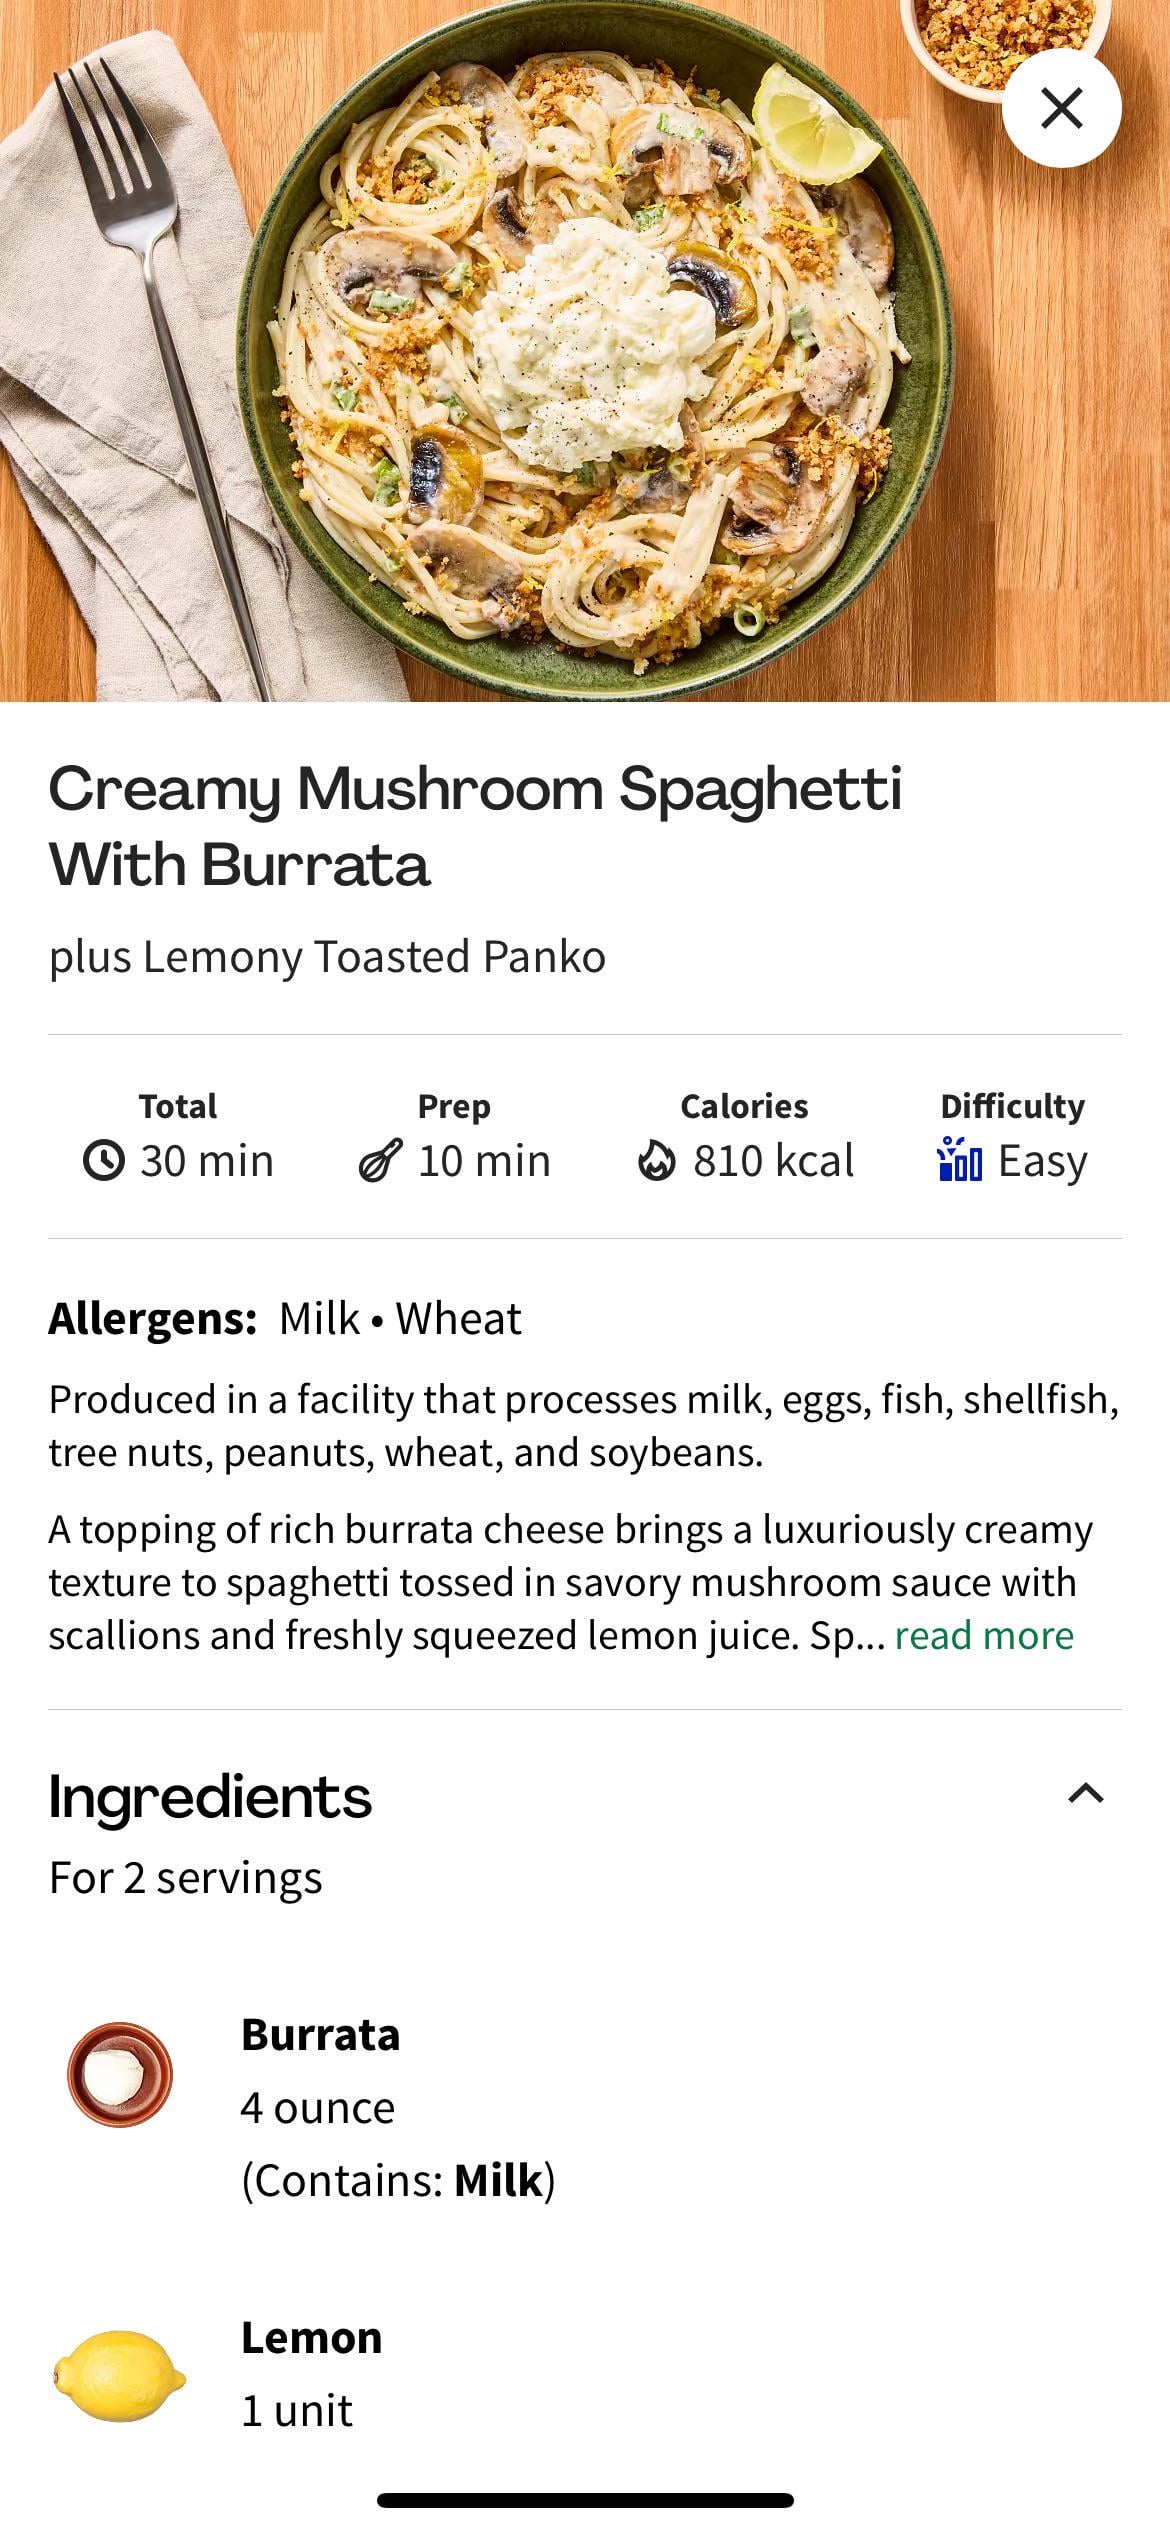Tap the spaghetti dish hero photo

click(585, 350)
